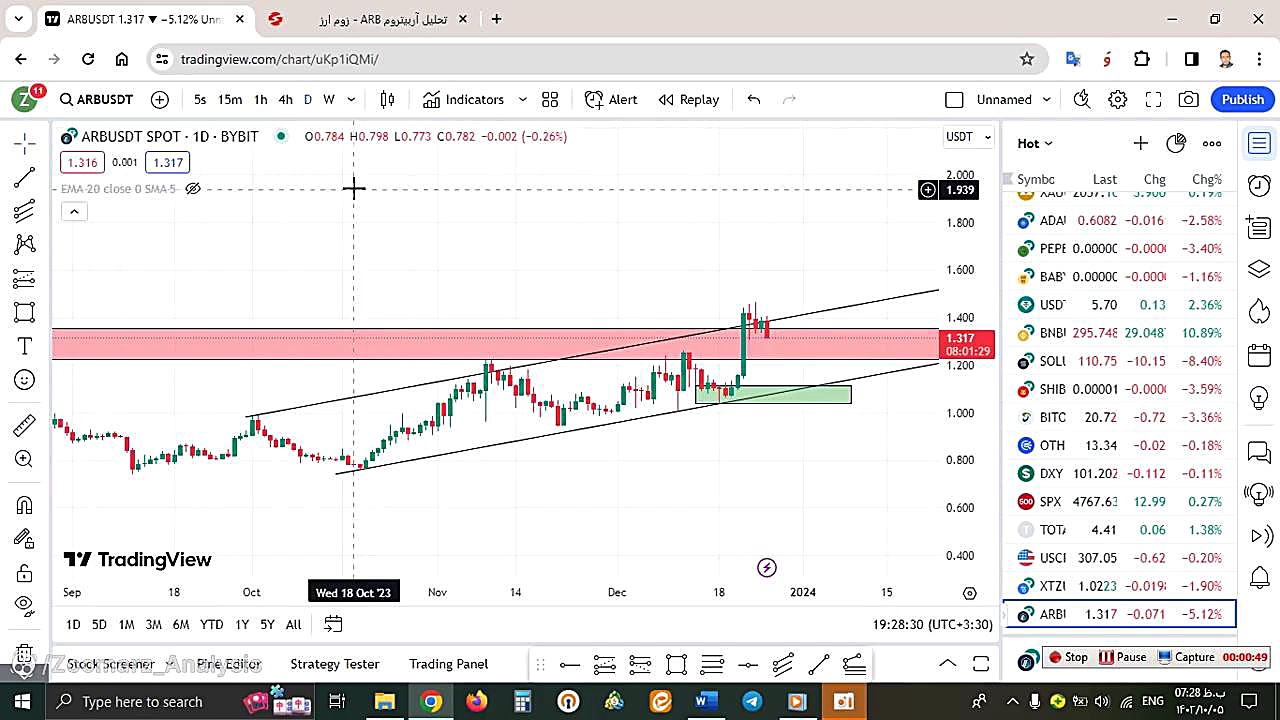Open the Alerts panel clock icon
Viewport: 1280px width, 720px height.
click(1259, 185)
